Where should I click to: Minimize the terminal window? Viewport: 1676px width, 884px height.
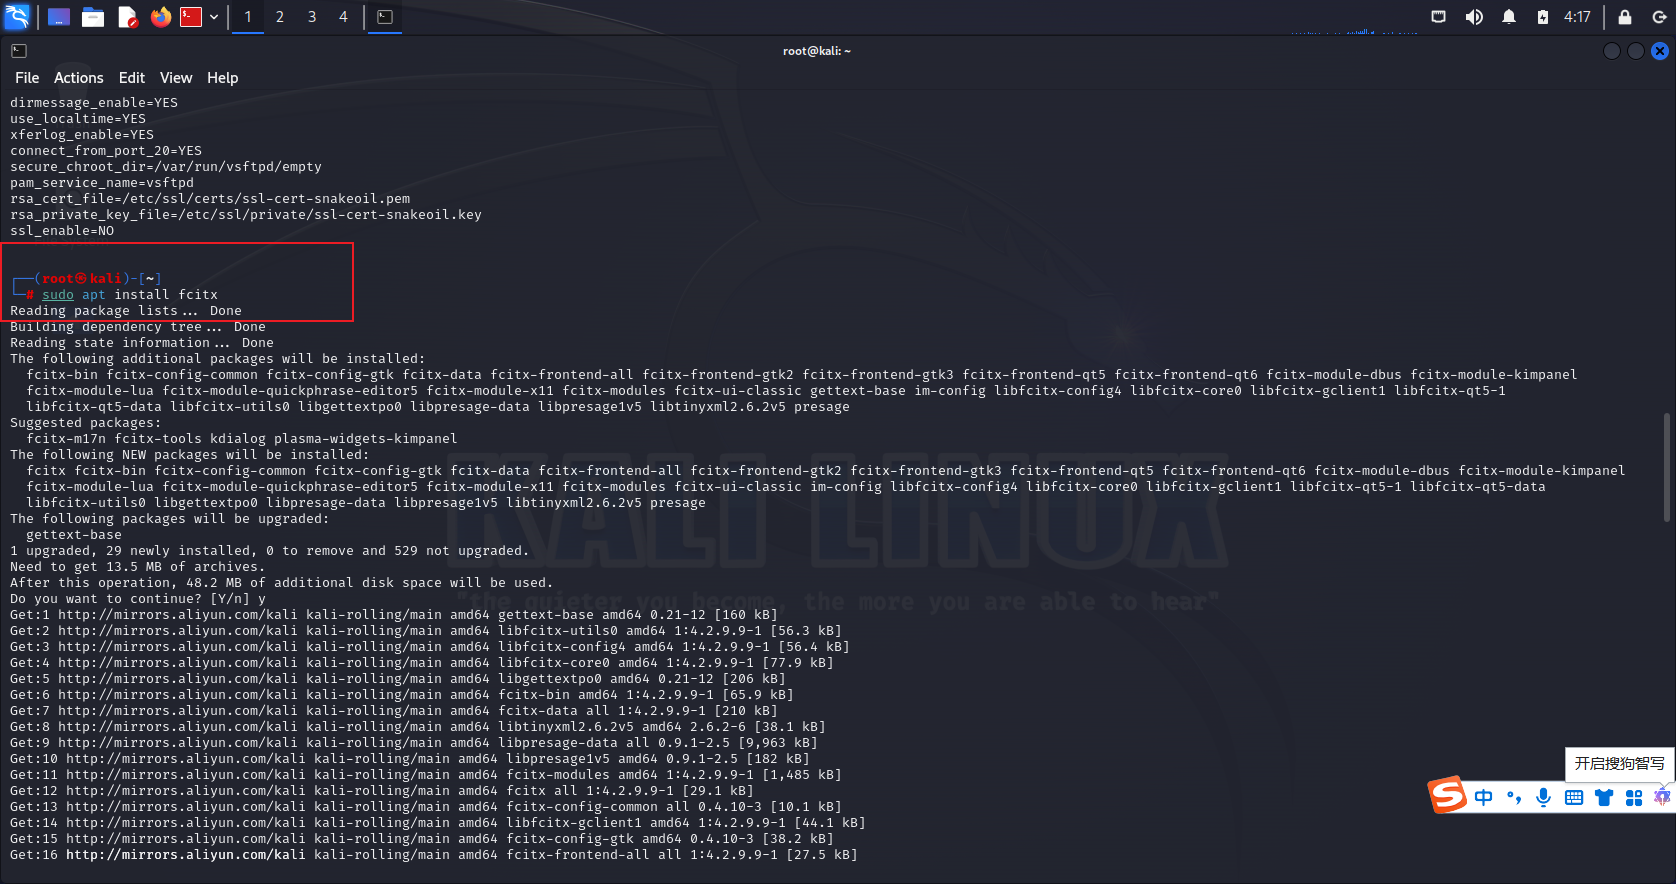pos(1612,51)
